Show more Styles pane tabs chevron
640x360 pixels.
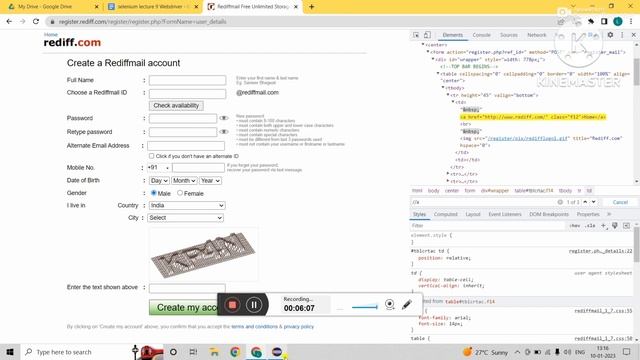(609, 214)
